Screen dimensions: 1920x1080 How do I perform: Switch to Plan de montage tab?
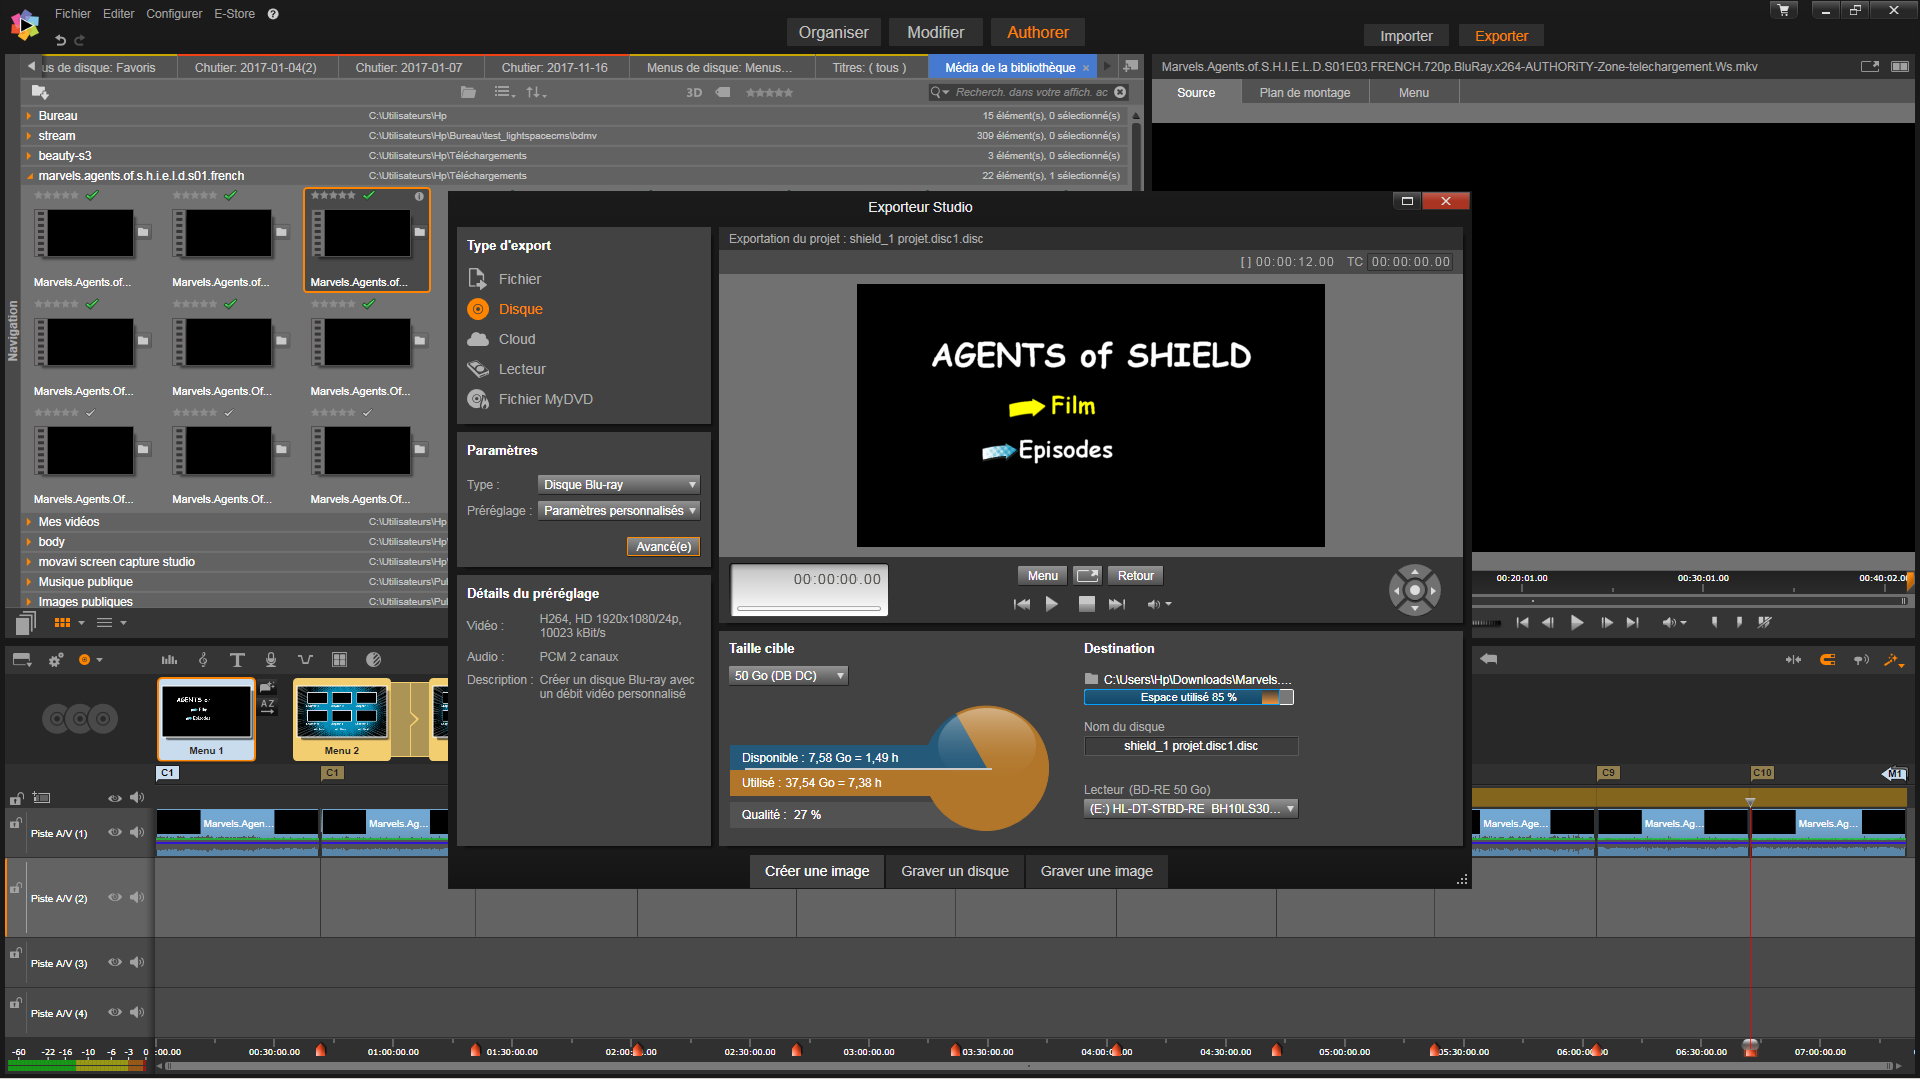pos(1304,92)
